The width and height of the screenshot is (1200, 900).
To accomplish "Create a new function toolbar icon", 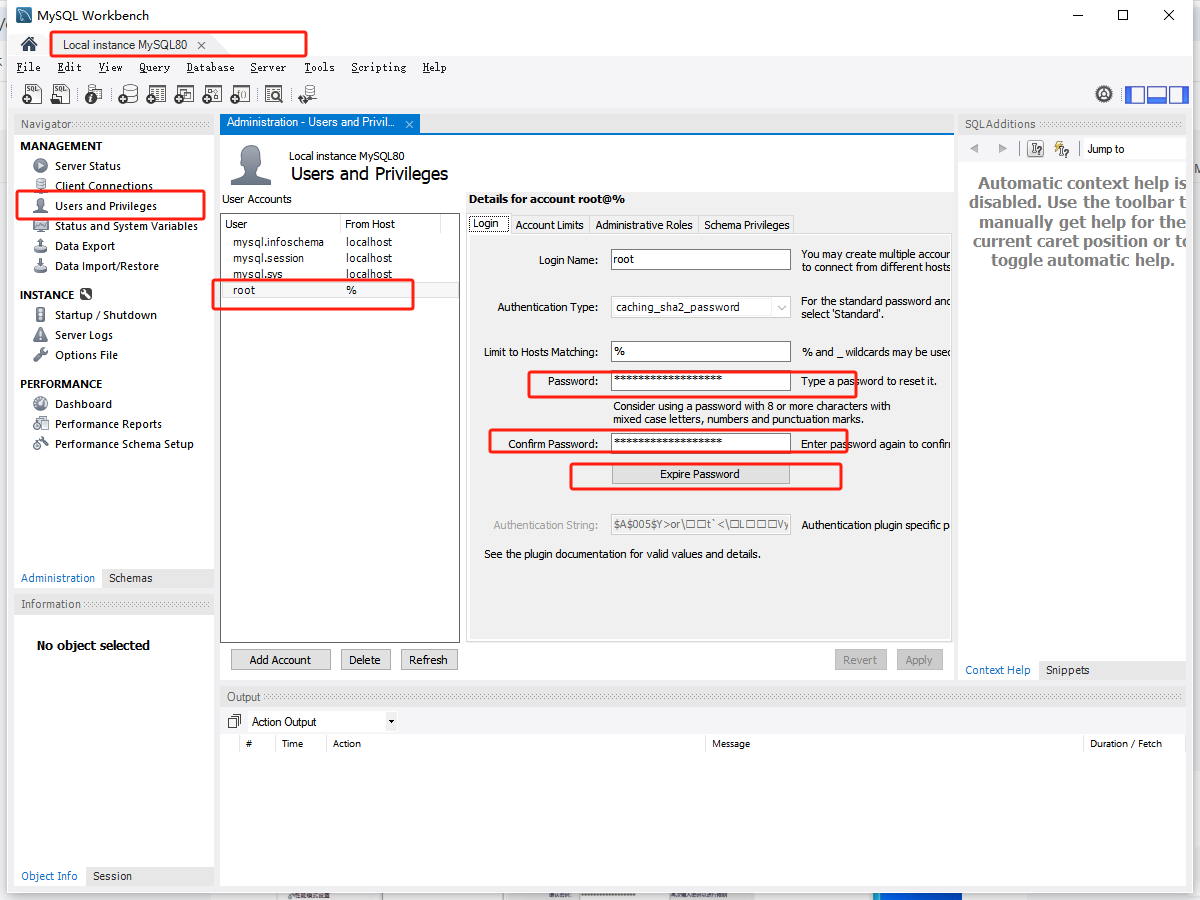I will tap(240, 94).
